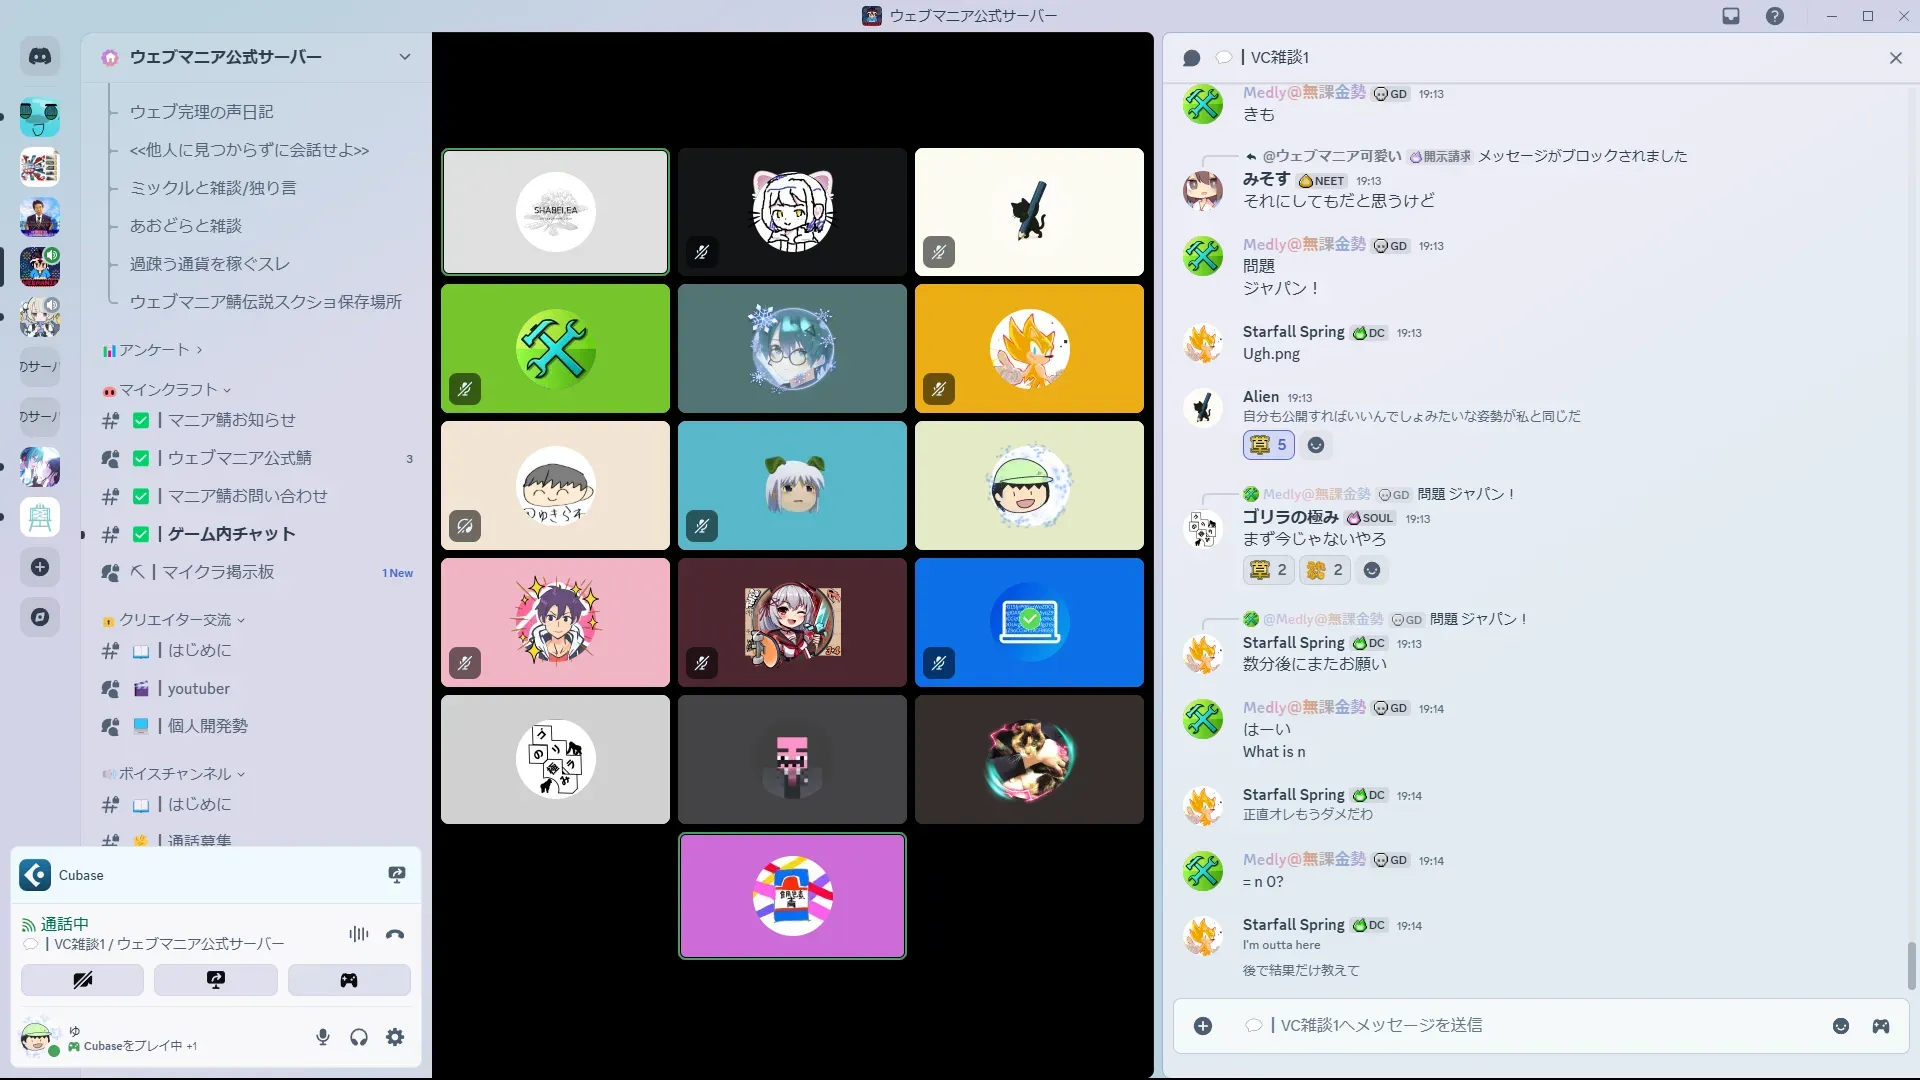The height and width of the screenshot is (1080, 1920).
Task: Open Discord home direct messages icon
Action: tap(40, 57)
